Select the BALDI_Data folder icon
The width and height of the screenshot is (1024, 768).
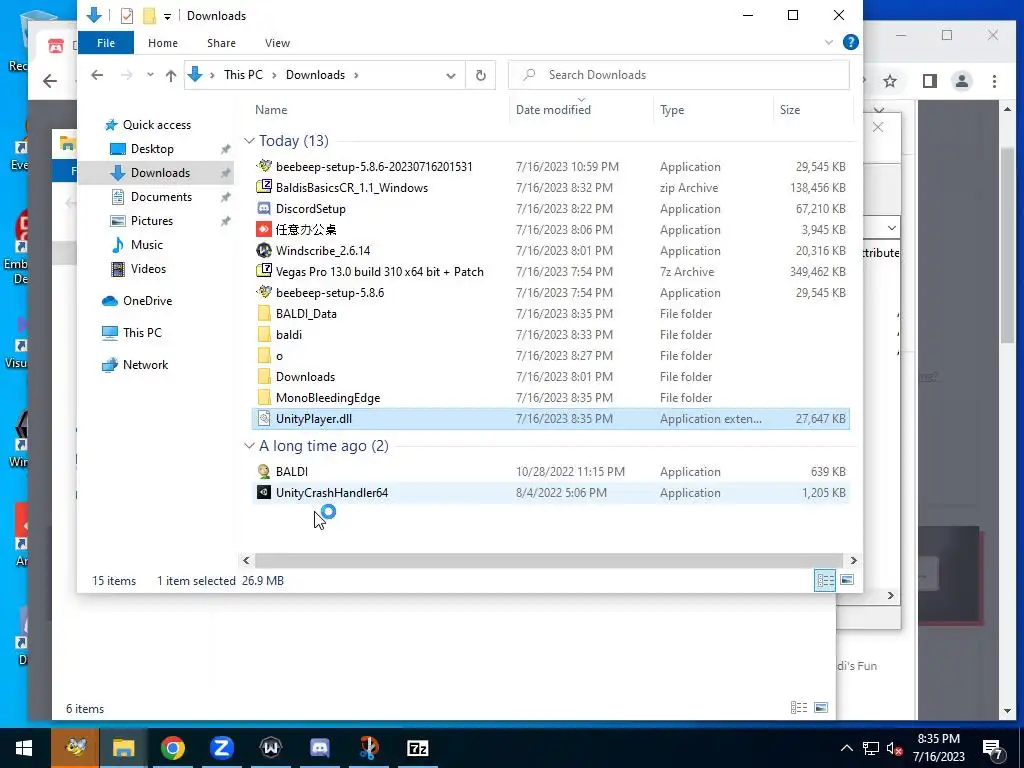tap(264, 313)
